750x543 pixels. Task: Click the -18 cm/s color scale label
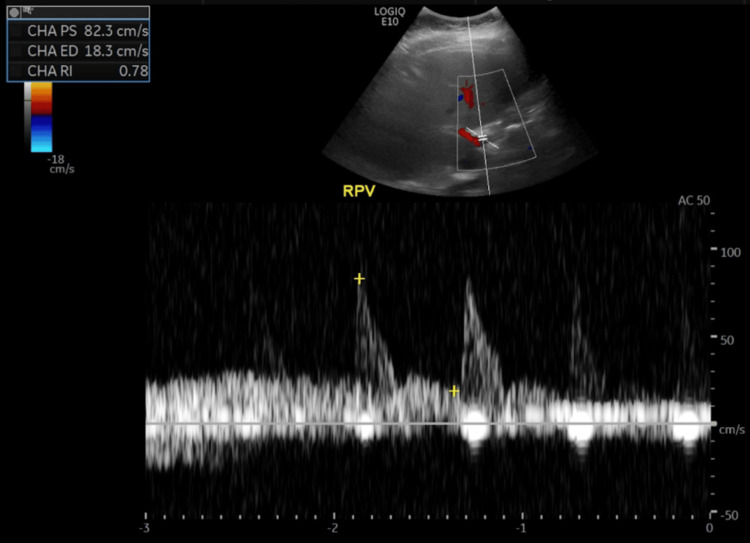tap(61, 164)
